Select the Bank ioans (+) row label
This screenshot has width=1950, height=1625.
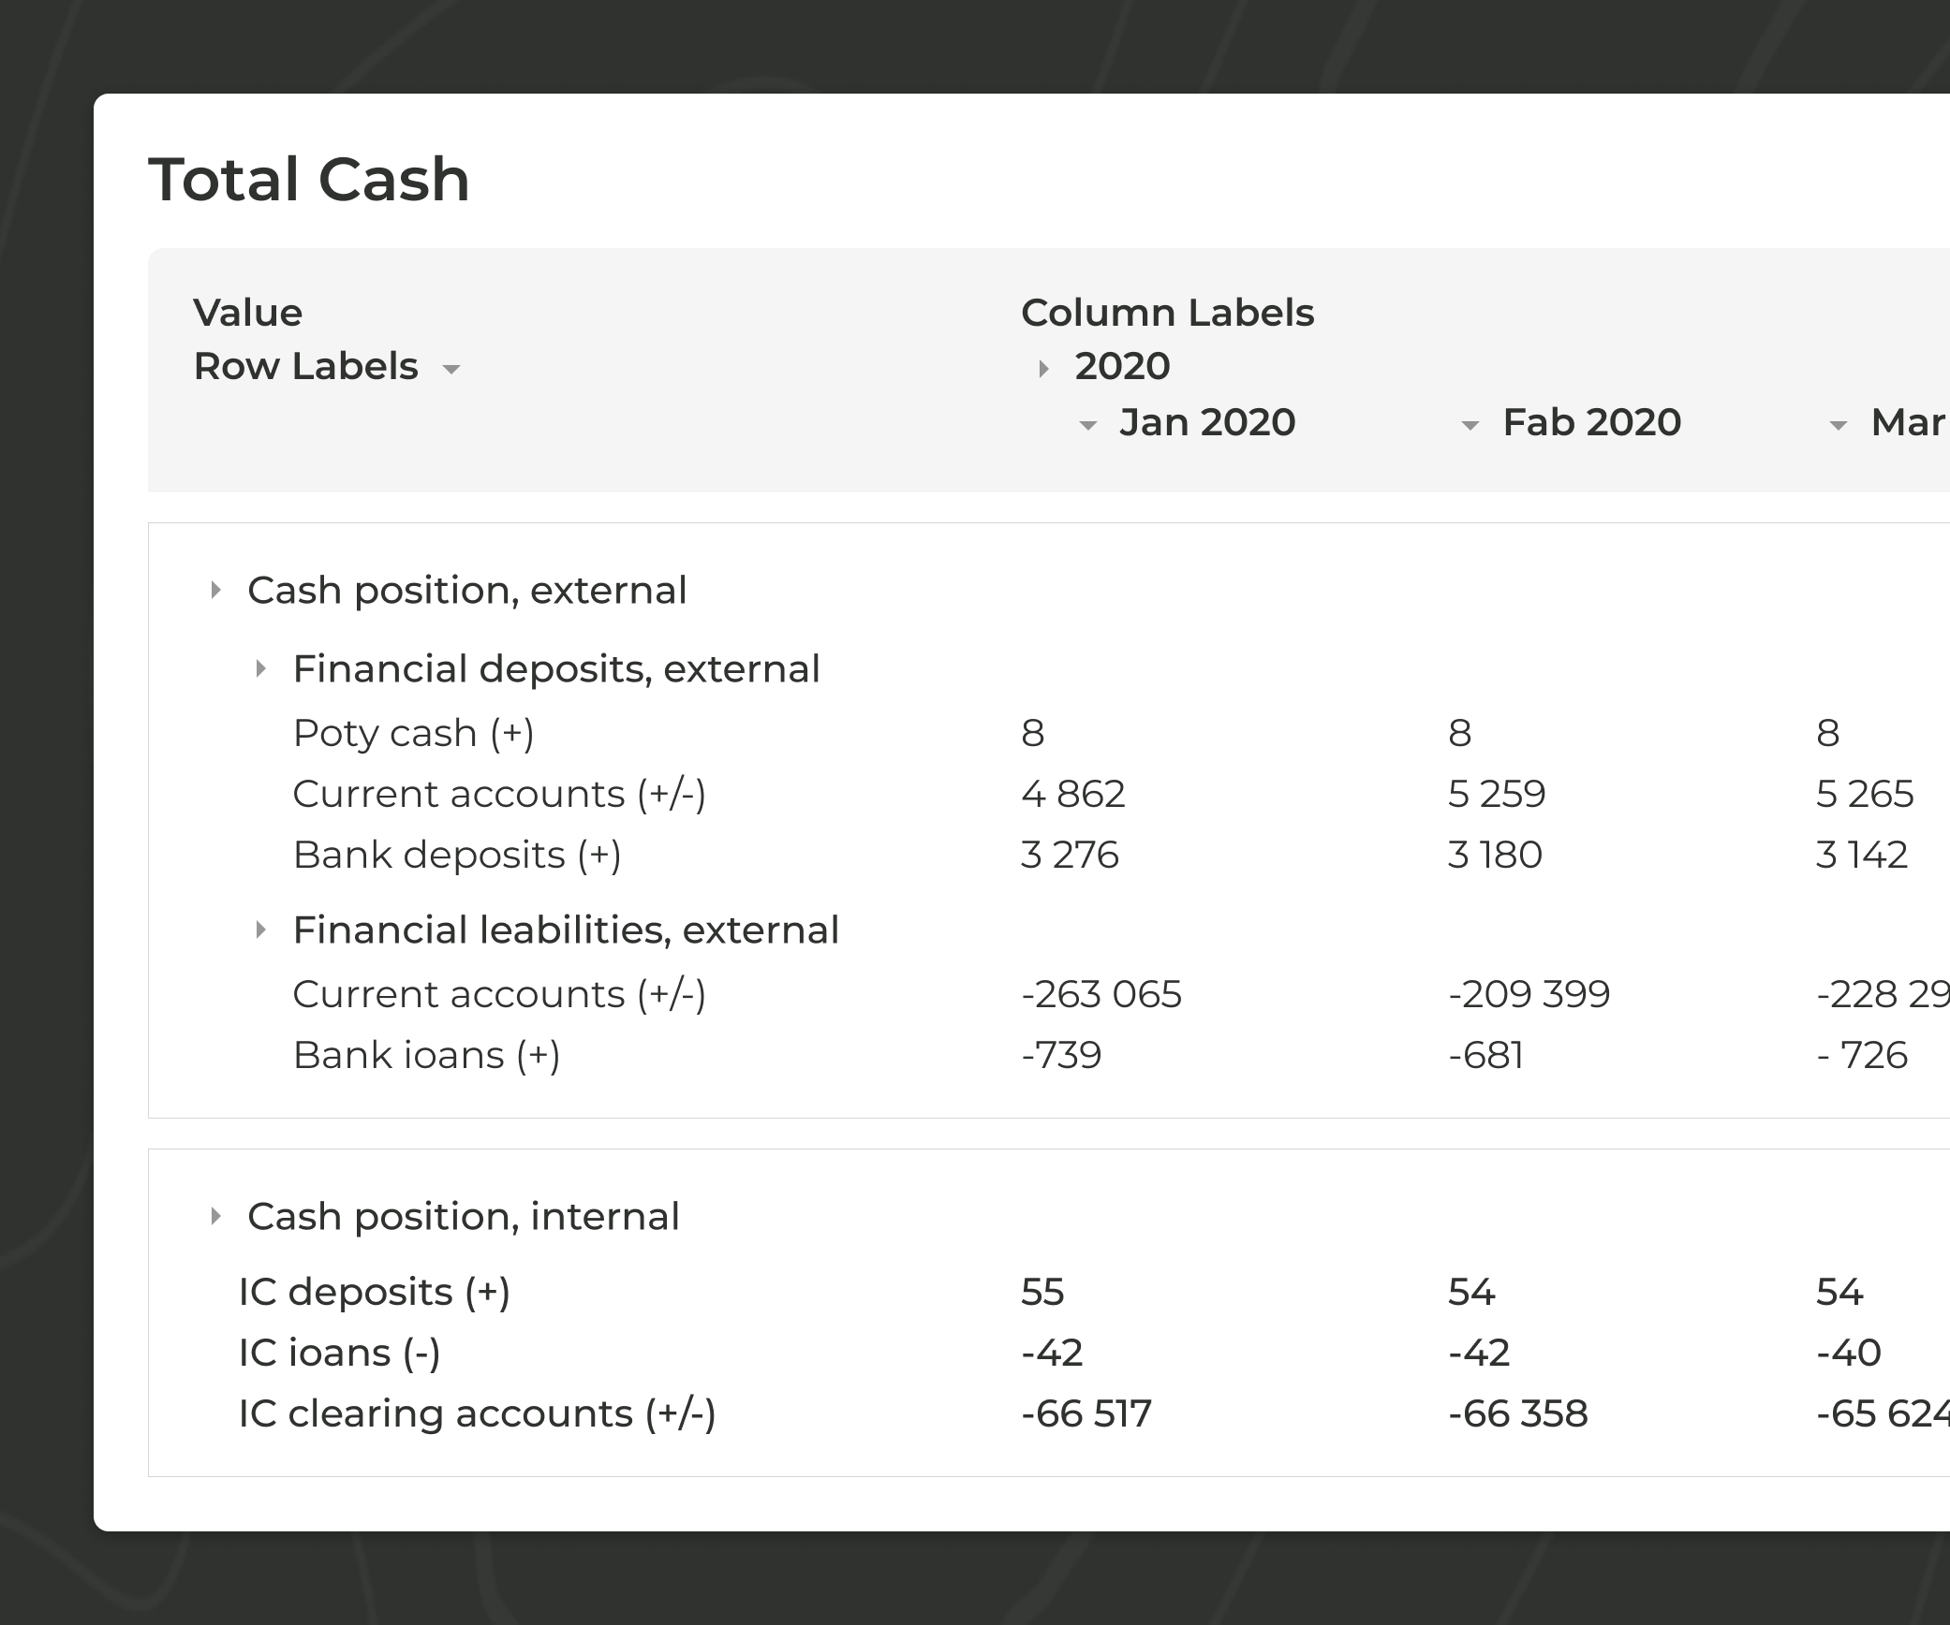click(x=426, y=1054)
